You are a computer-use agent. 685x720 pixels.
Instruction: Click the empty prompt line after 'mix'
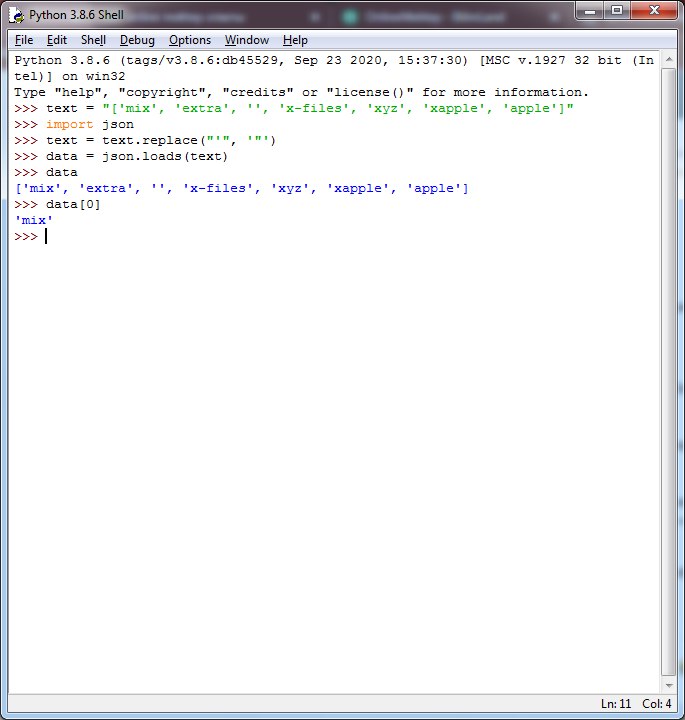pos(30,236)
